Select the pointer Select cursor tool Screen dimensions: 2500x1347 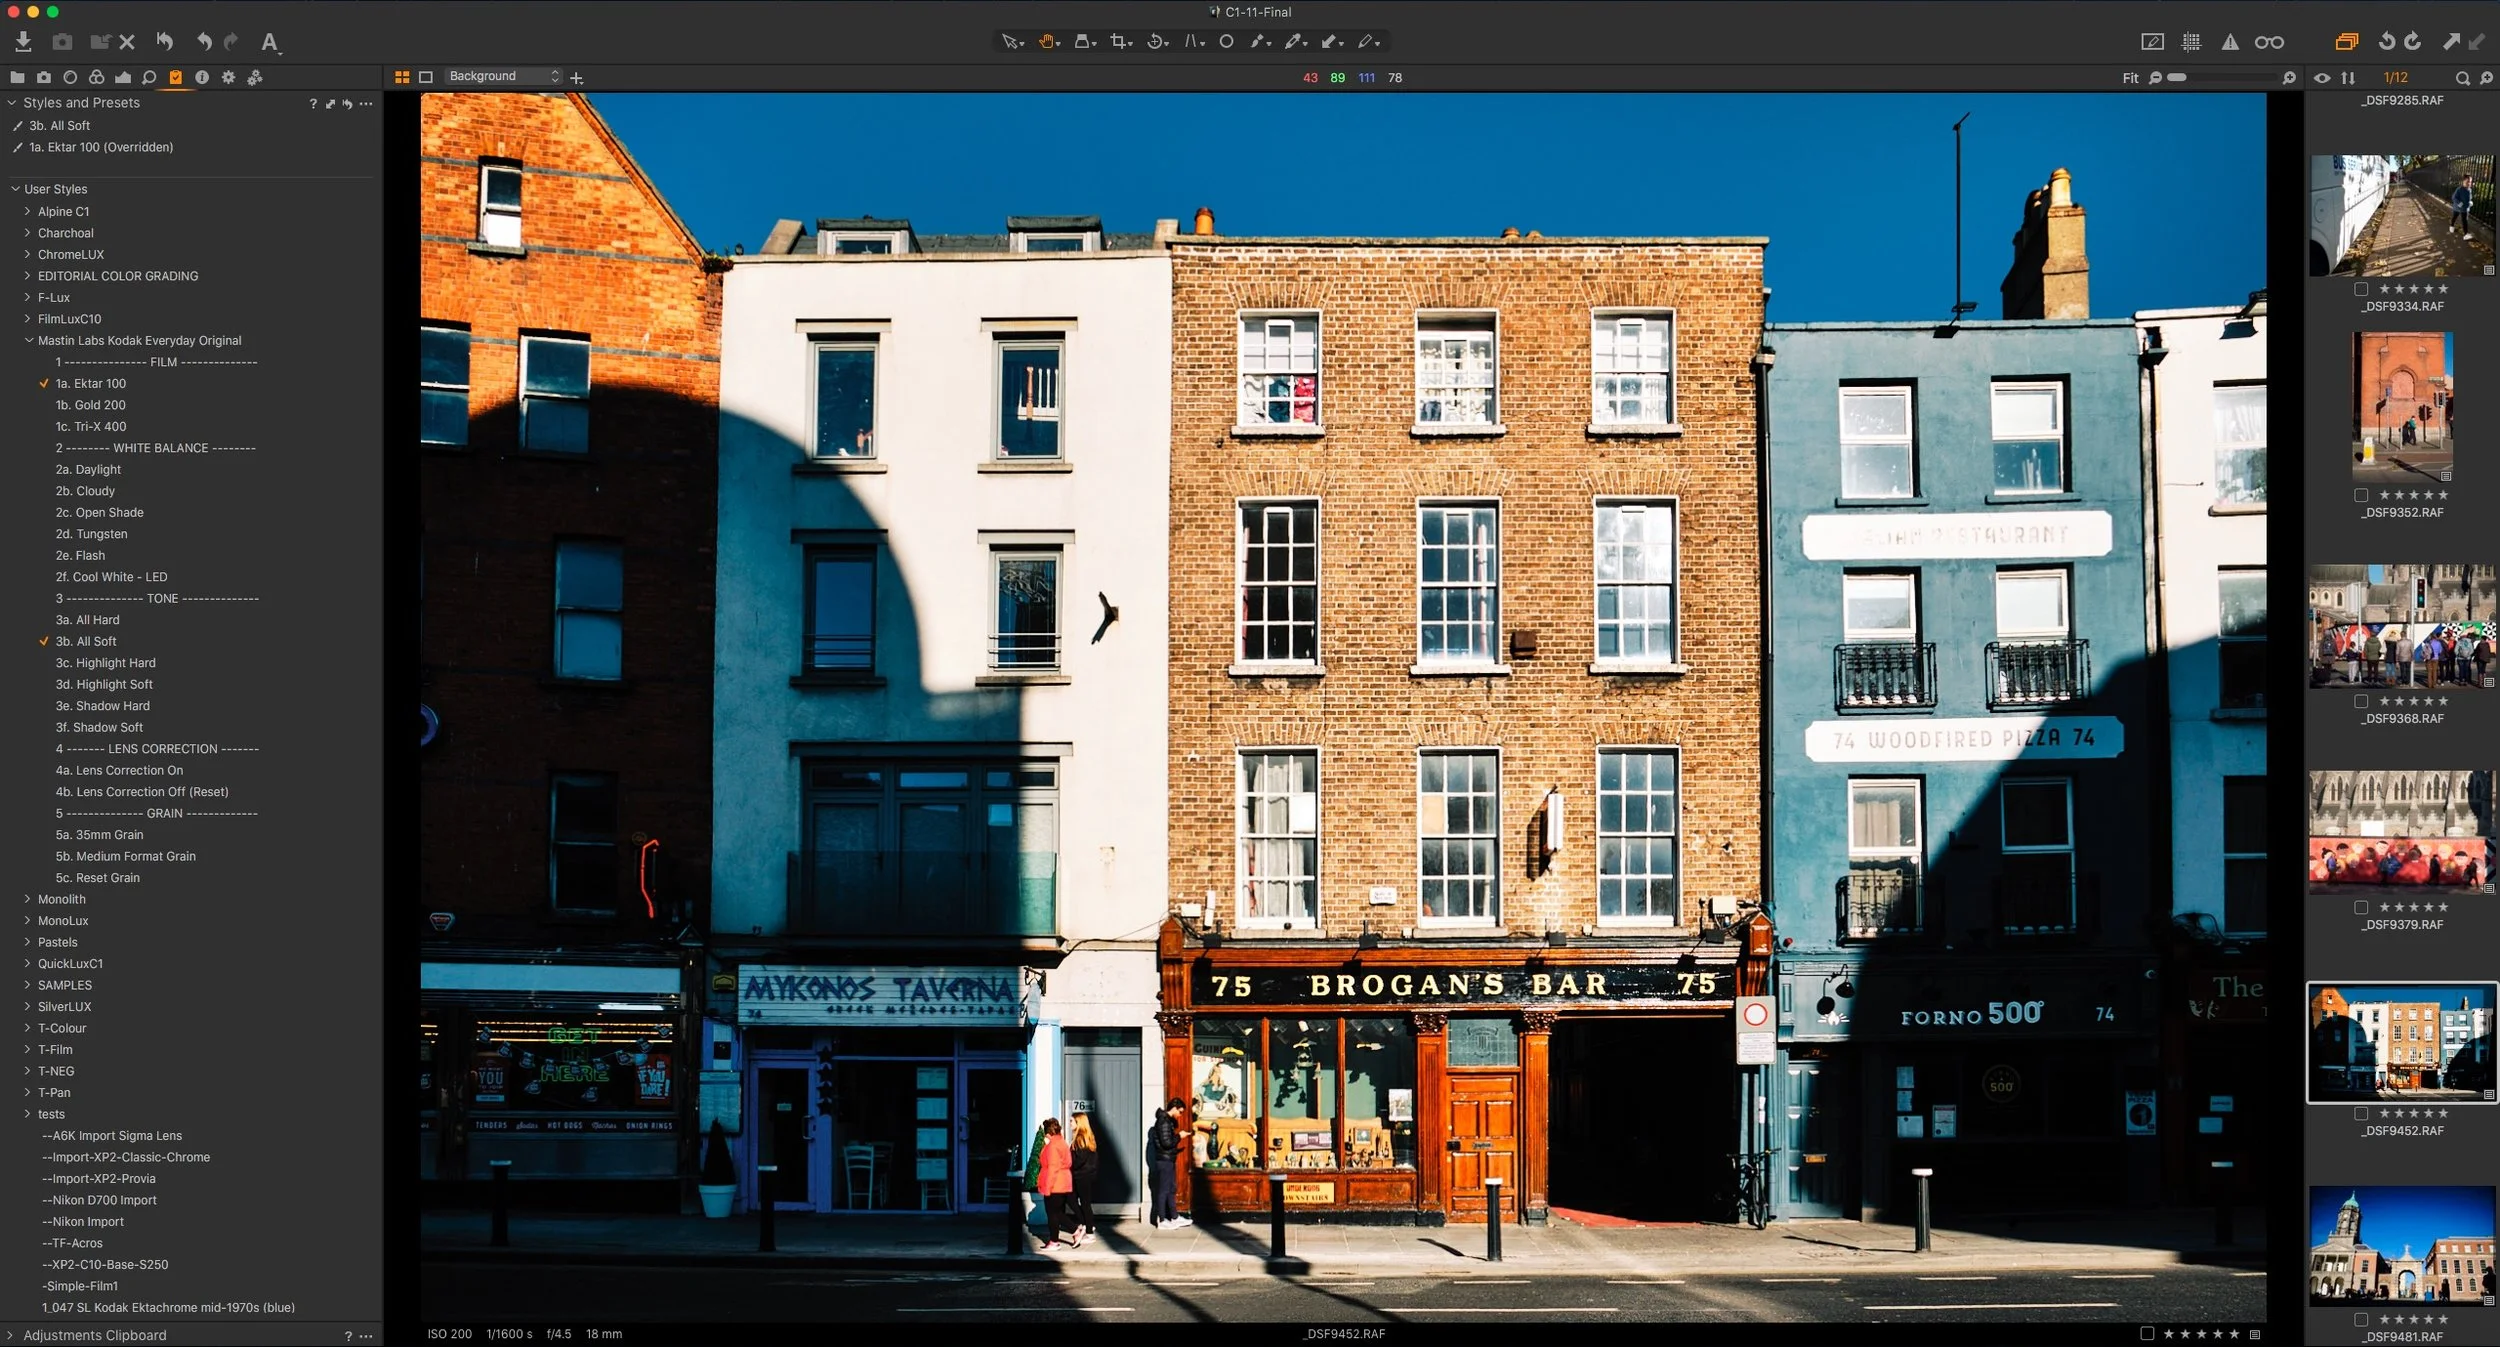[1012, 42]
